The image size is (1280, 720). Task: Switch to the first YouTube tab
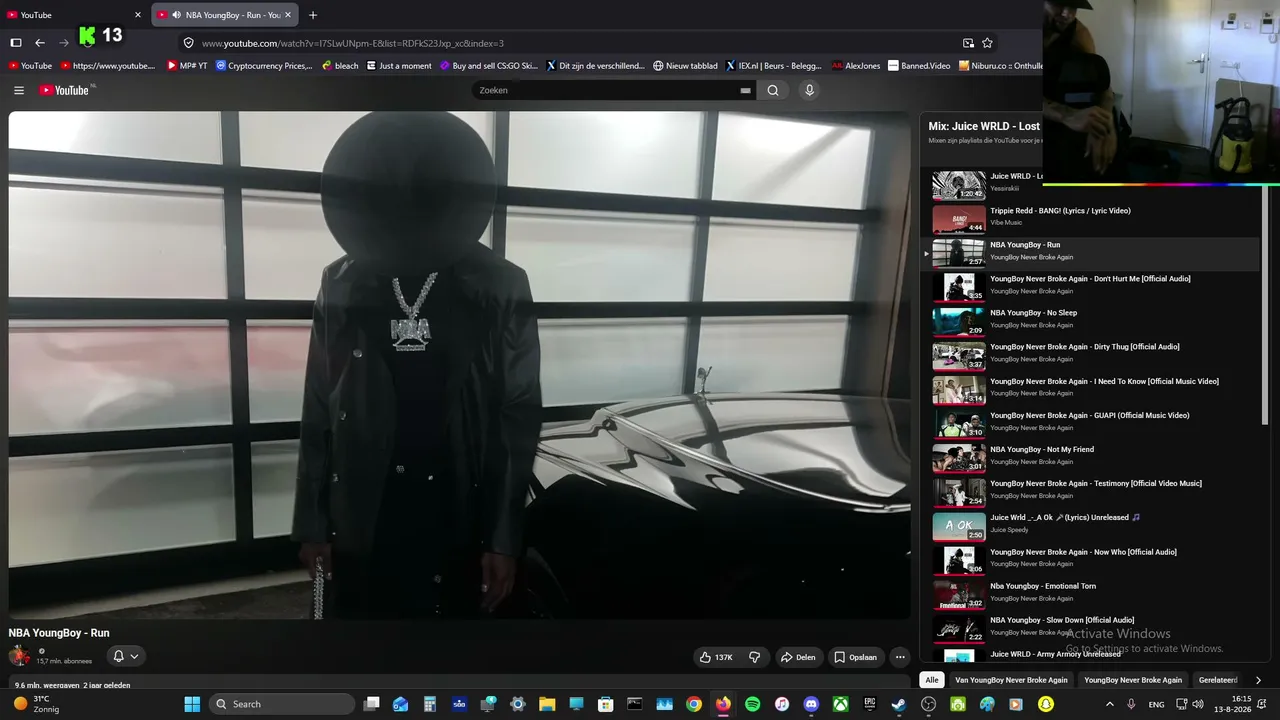75,15
